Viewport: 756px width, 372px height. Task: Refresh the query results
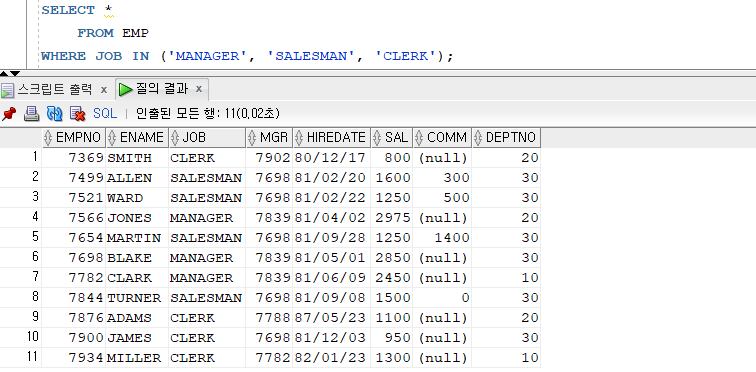click(54, 114)
